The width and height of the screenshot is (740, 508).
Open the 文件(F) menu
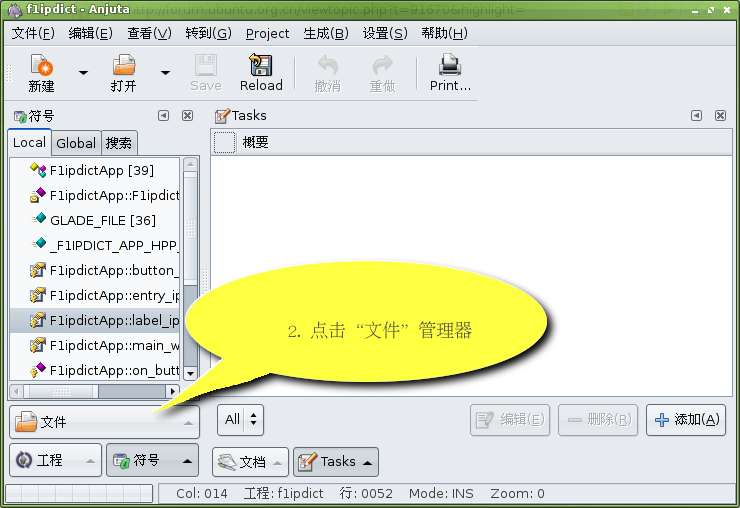(33, 33)
